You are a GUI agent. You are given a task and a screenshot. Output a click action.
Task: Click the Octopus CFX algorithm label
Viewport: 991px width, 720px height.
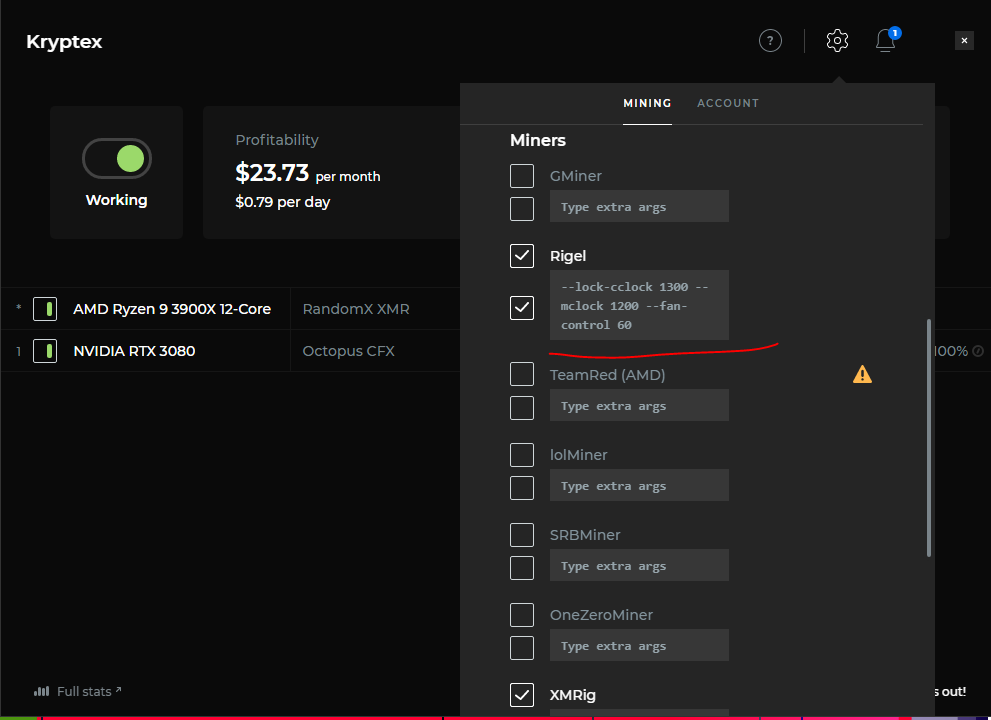(348, 351)
